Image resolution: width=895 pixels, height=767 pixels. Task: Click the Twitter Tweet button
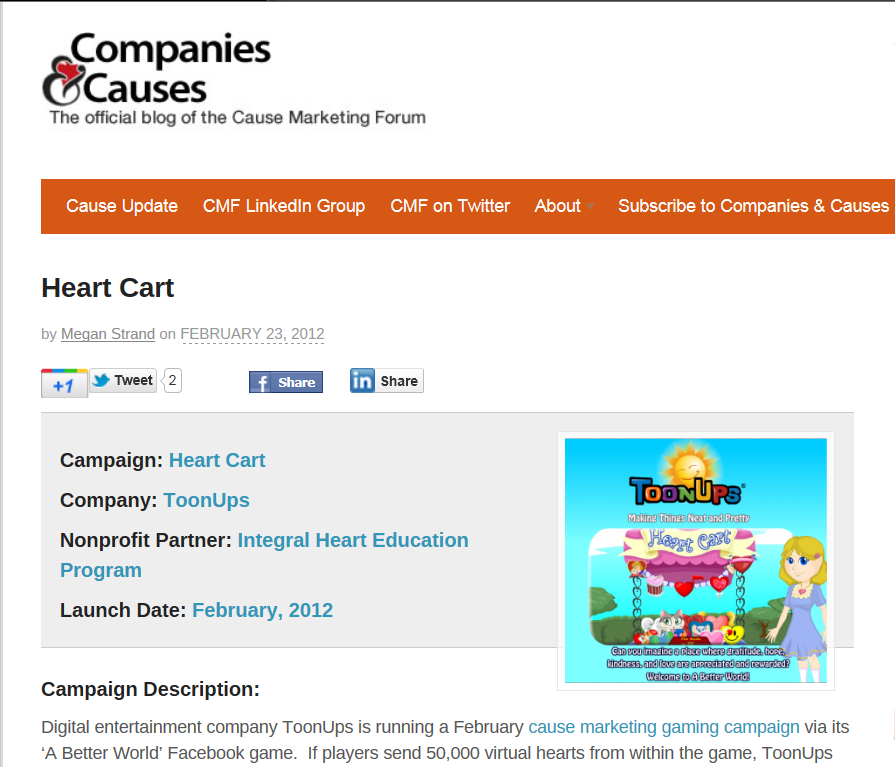123,381
